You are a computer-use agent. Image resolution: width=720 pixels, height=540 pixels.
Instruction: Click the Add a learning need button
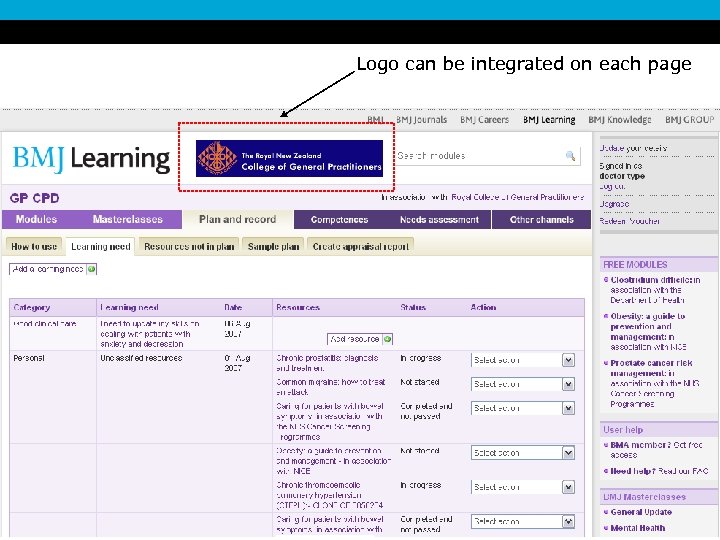click(53, 269)
